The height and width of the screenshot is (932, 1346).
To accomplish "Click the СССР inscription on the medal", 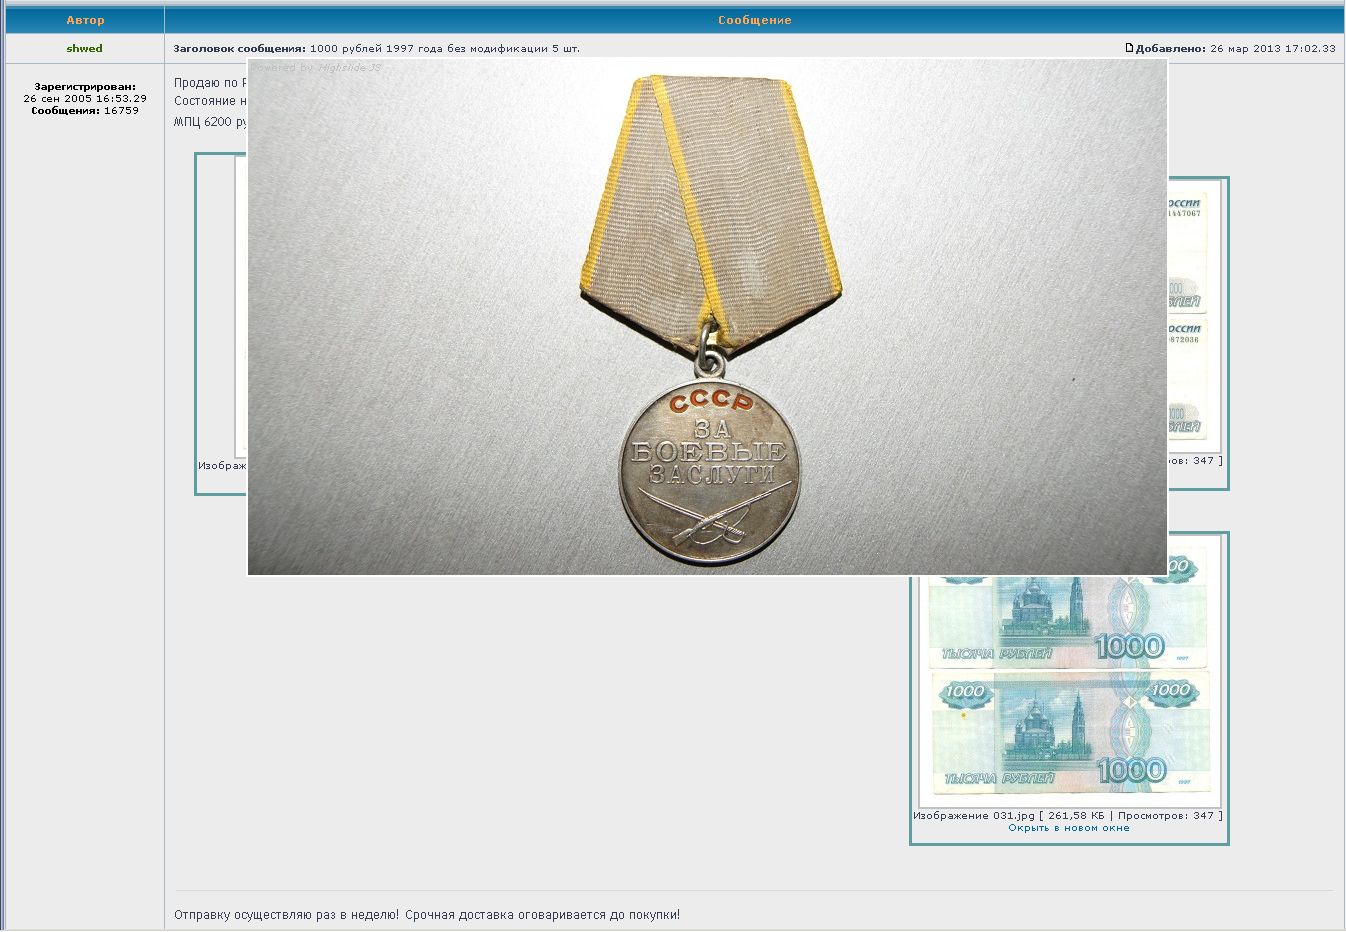I will [710, 402].
